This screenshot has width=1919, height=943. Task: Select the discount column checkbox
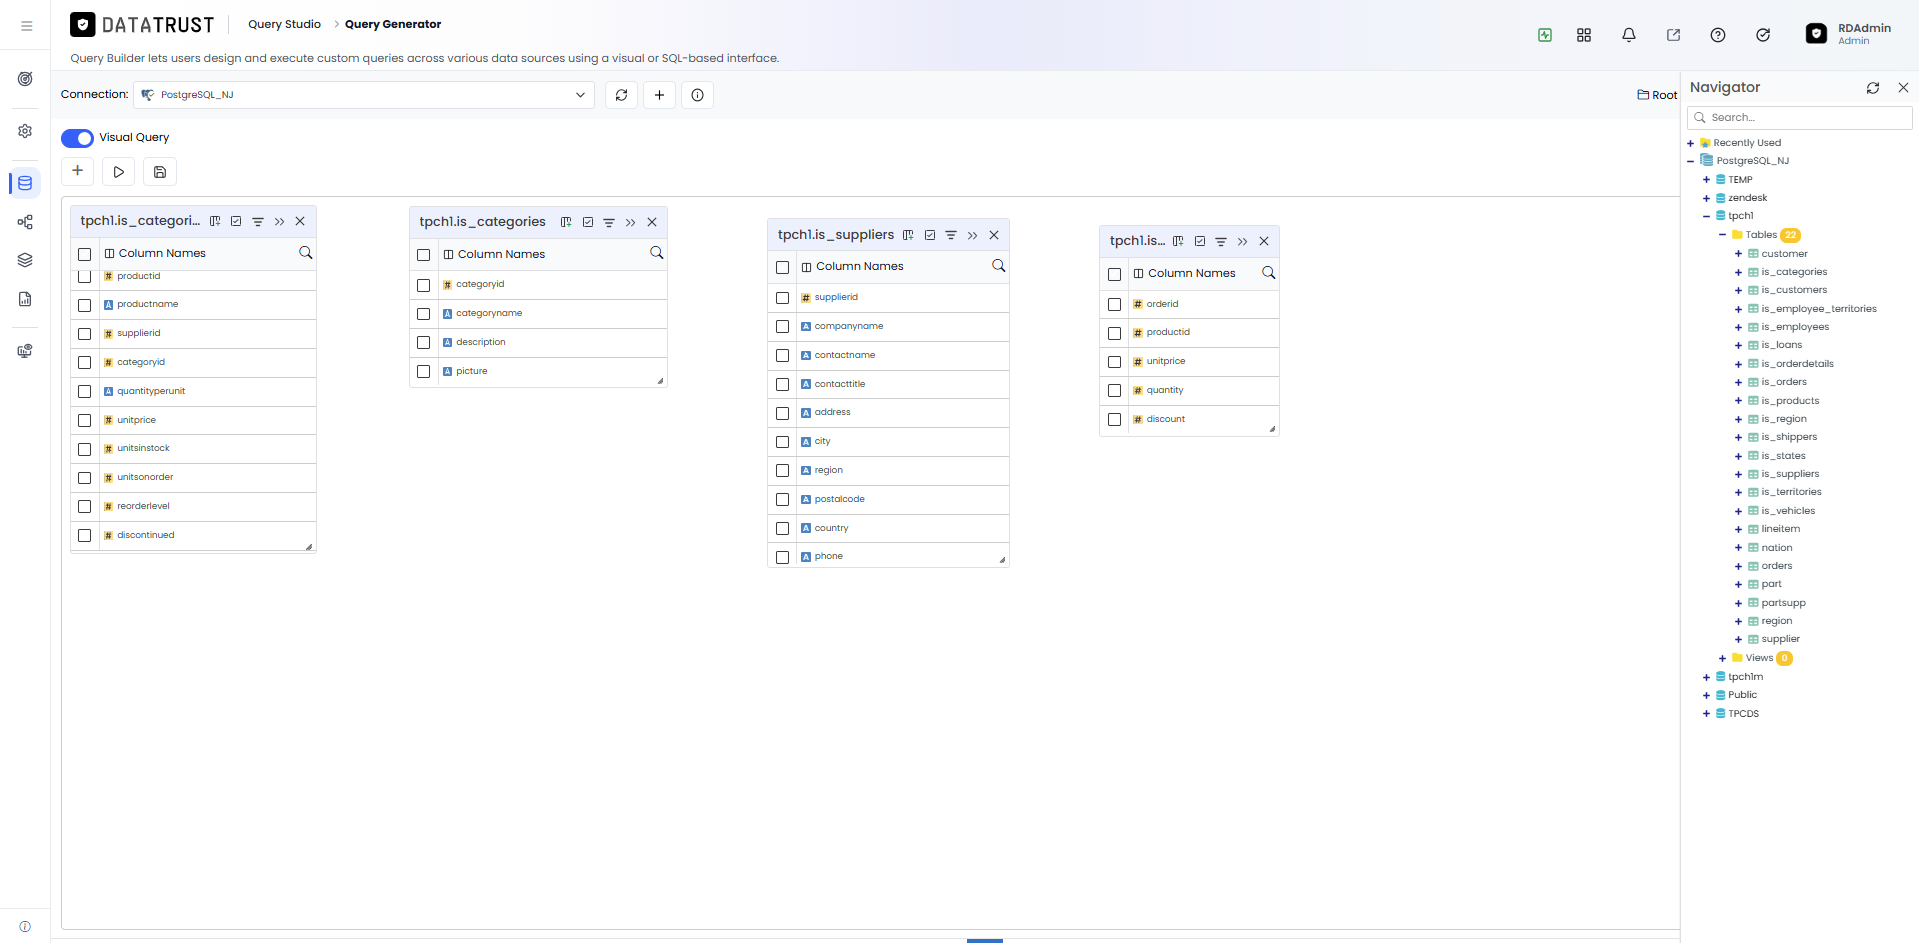click(1115, 419)
